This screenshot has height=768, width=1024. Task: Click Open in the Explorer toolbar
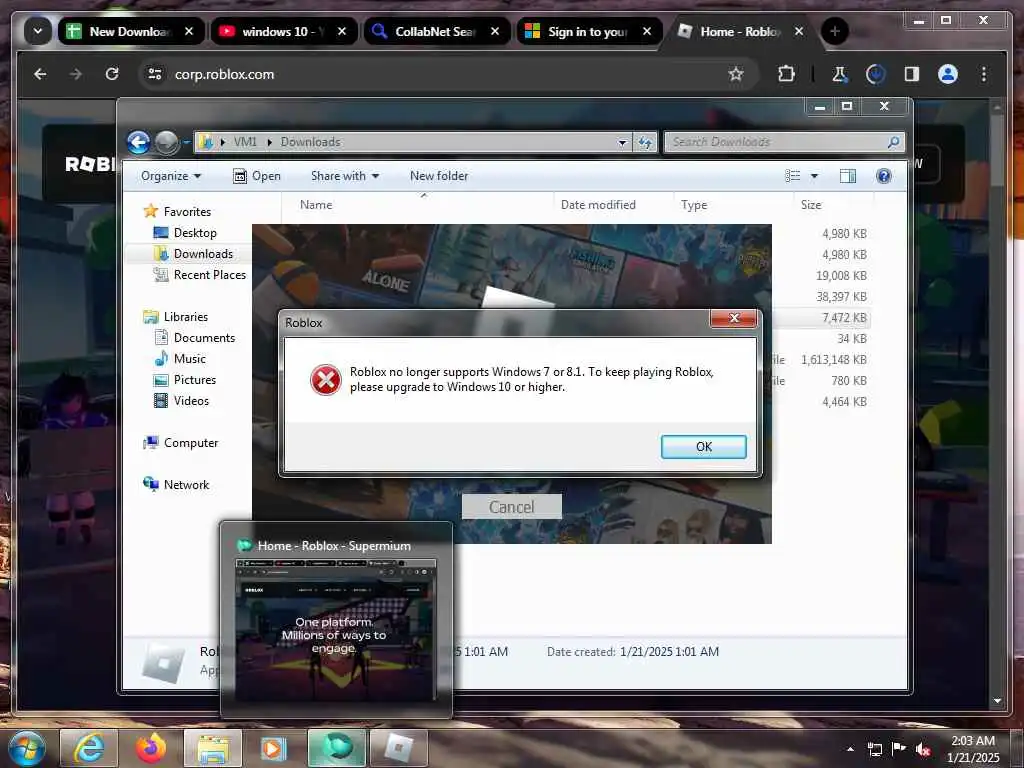257,176
